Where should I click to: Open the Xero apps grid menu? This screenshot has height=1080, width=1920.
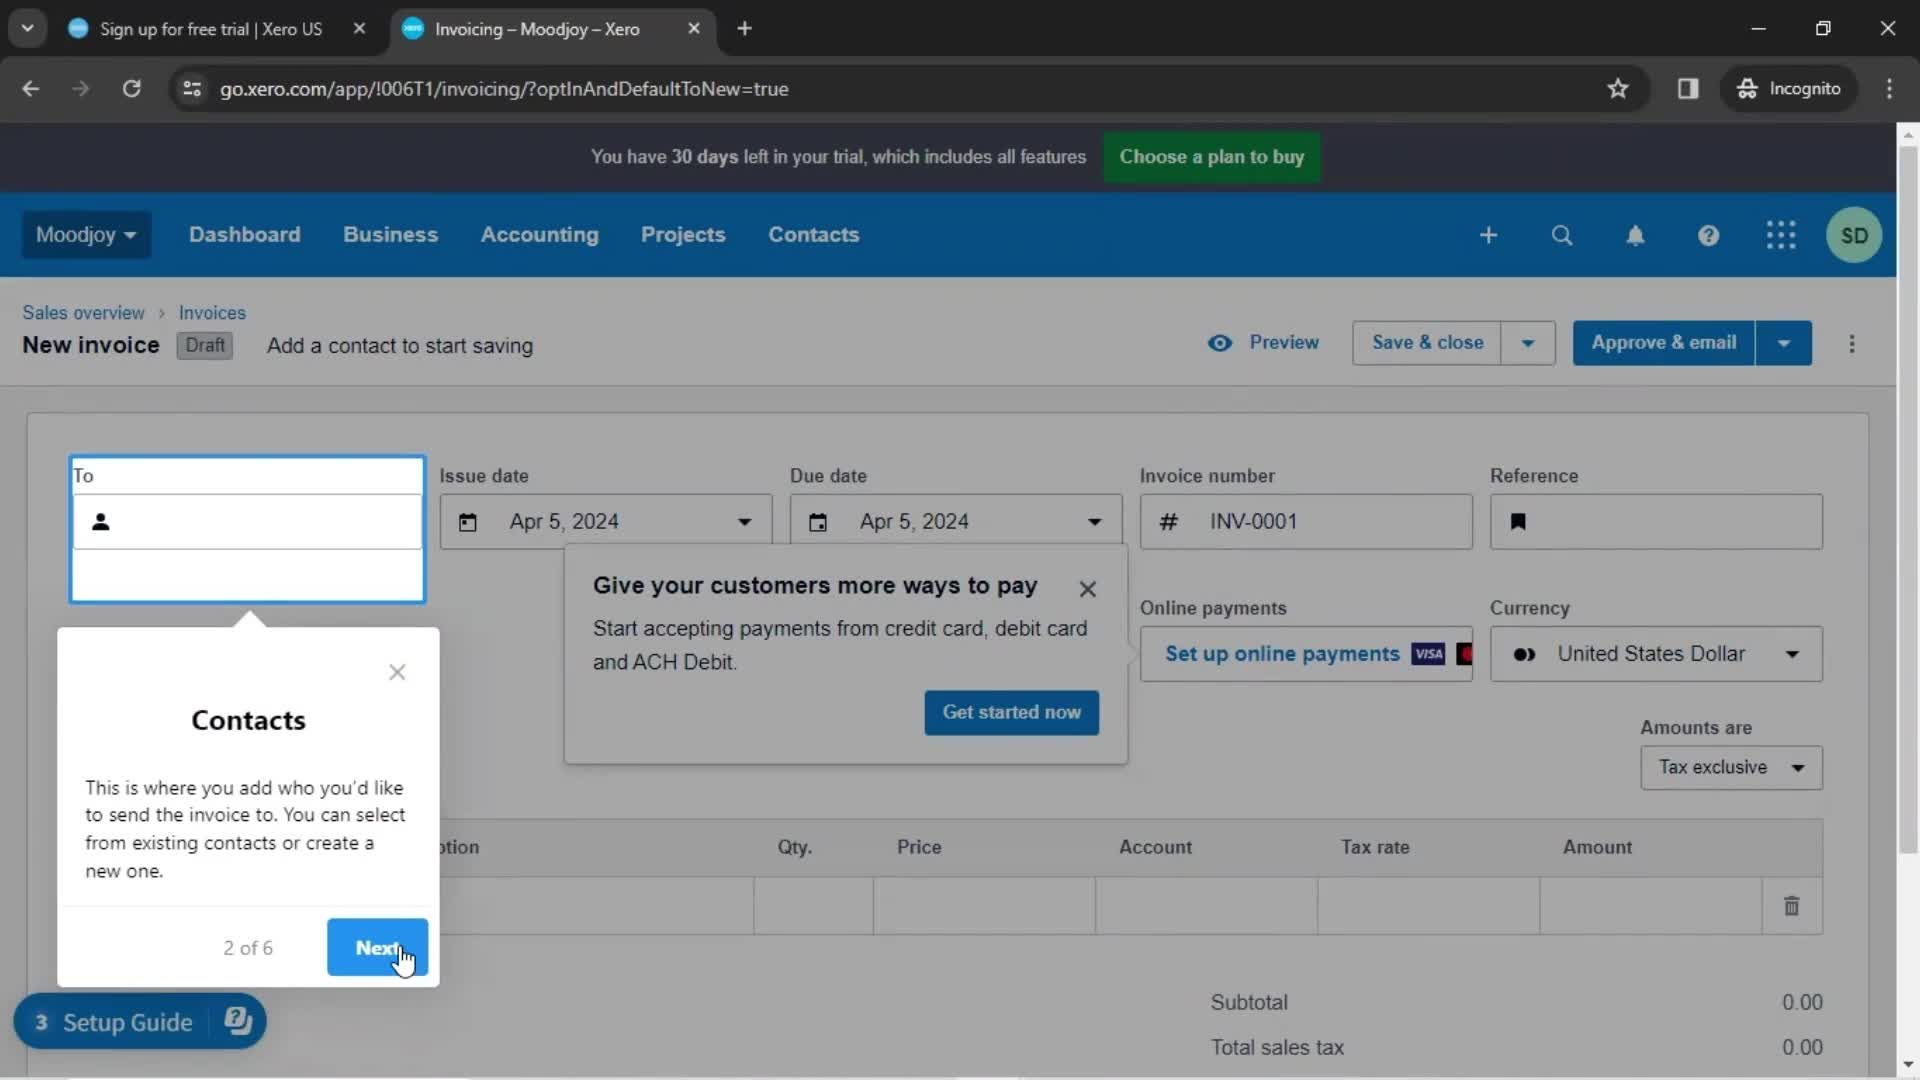[x=1781, y=235]
